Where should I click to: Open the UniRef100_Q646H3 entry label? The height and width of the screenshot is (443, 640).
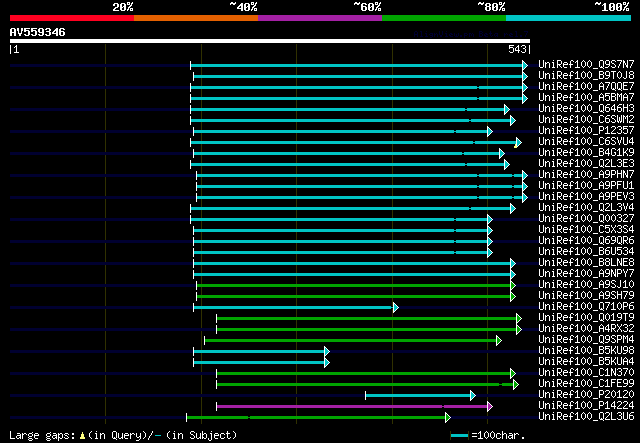[x=586, y=109]
